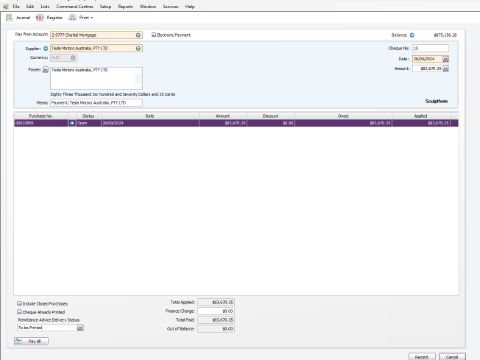Viewport: 480px width, 360px height.
Task: Open the Setup menu
Action: pyautogui.click(x=105, y=6)
